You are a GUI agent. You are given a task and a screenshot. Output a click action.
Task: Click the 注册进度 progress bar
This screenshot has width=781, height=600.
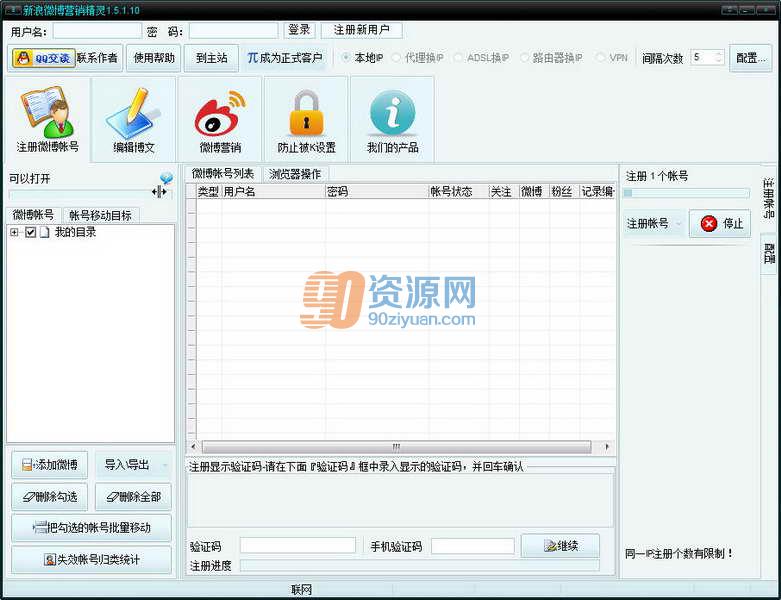419,565
